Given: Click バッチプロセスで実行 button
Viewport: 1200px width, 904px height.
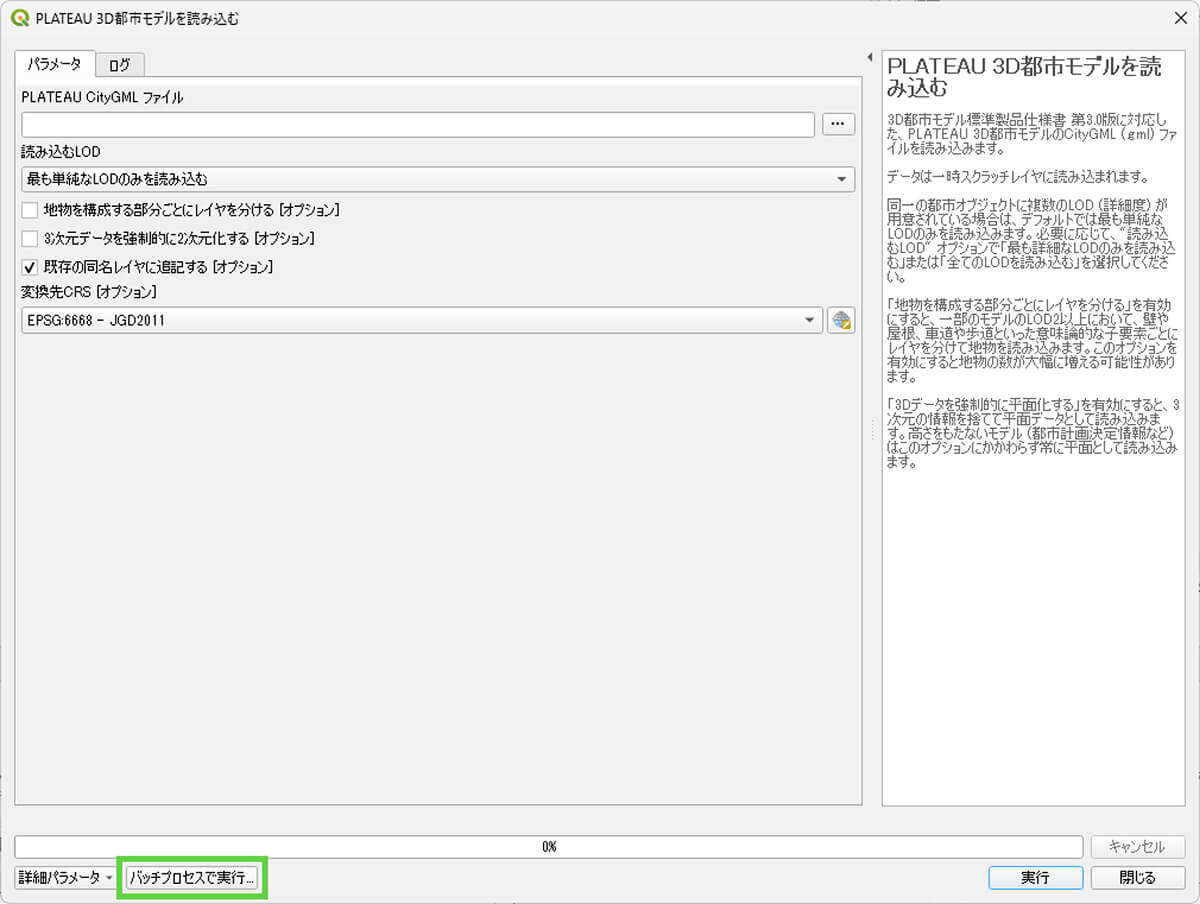Looking at the screenshot, I should (192, 877).
